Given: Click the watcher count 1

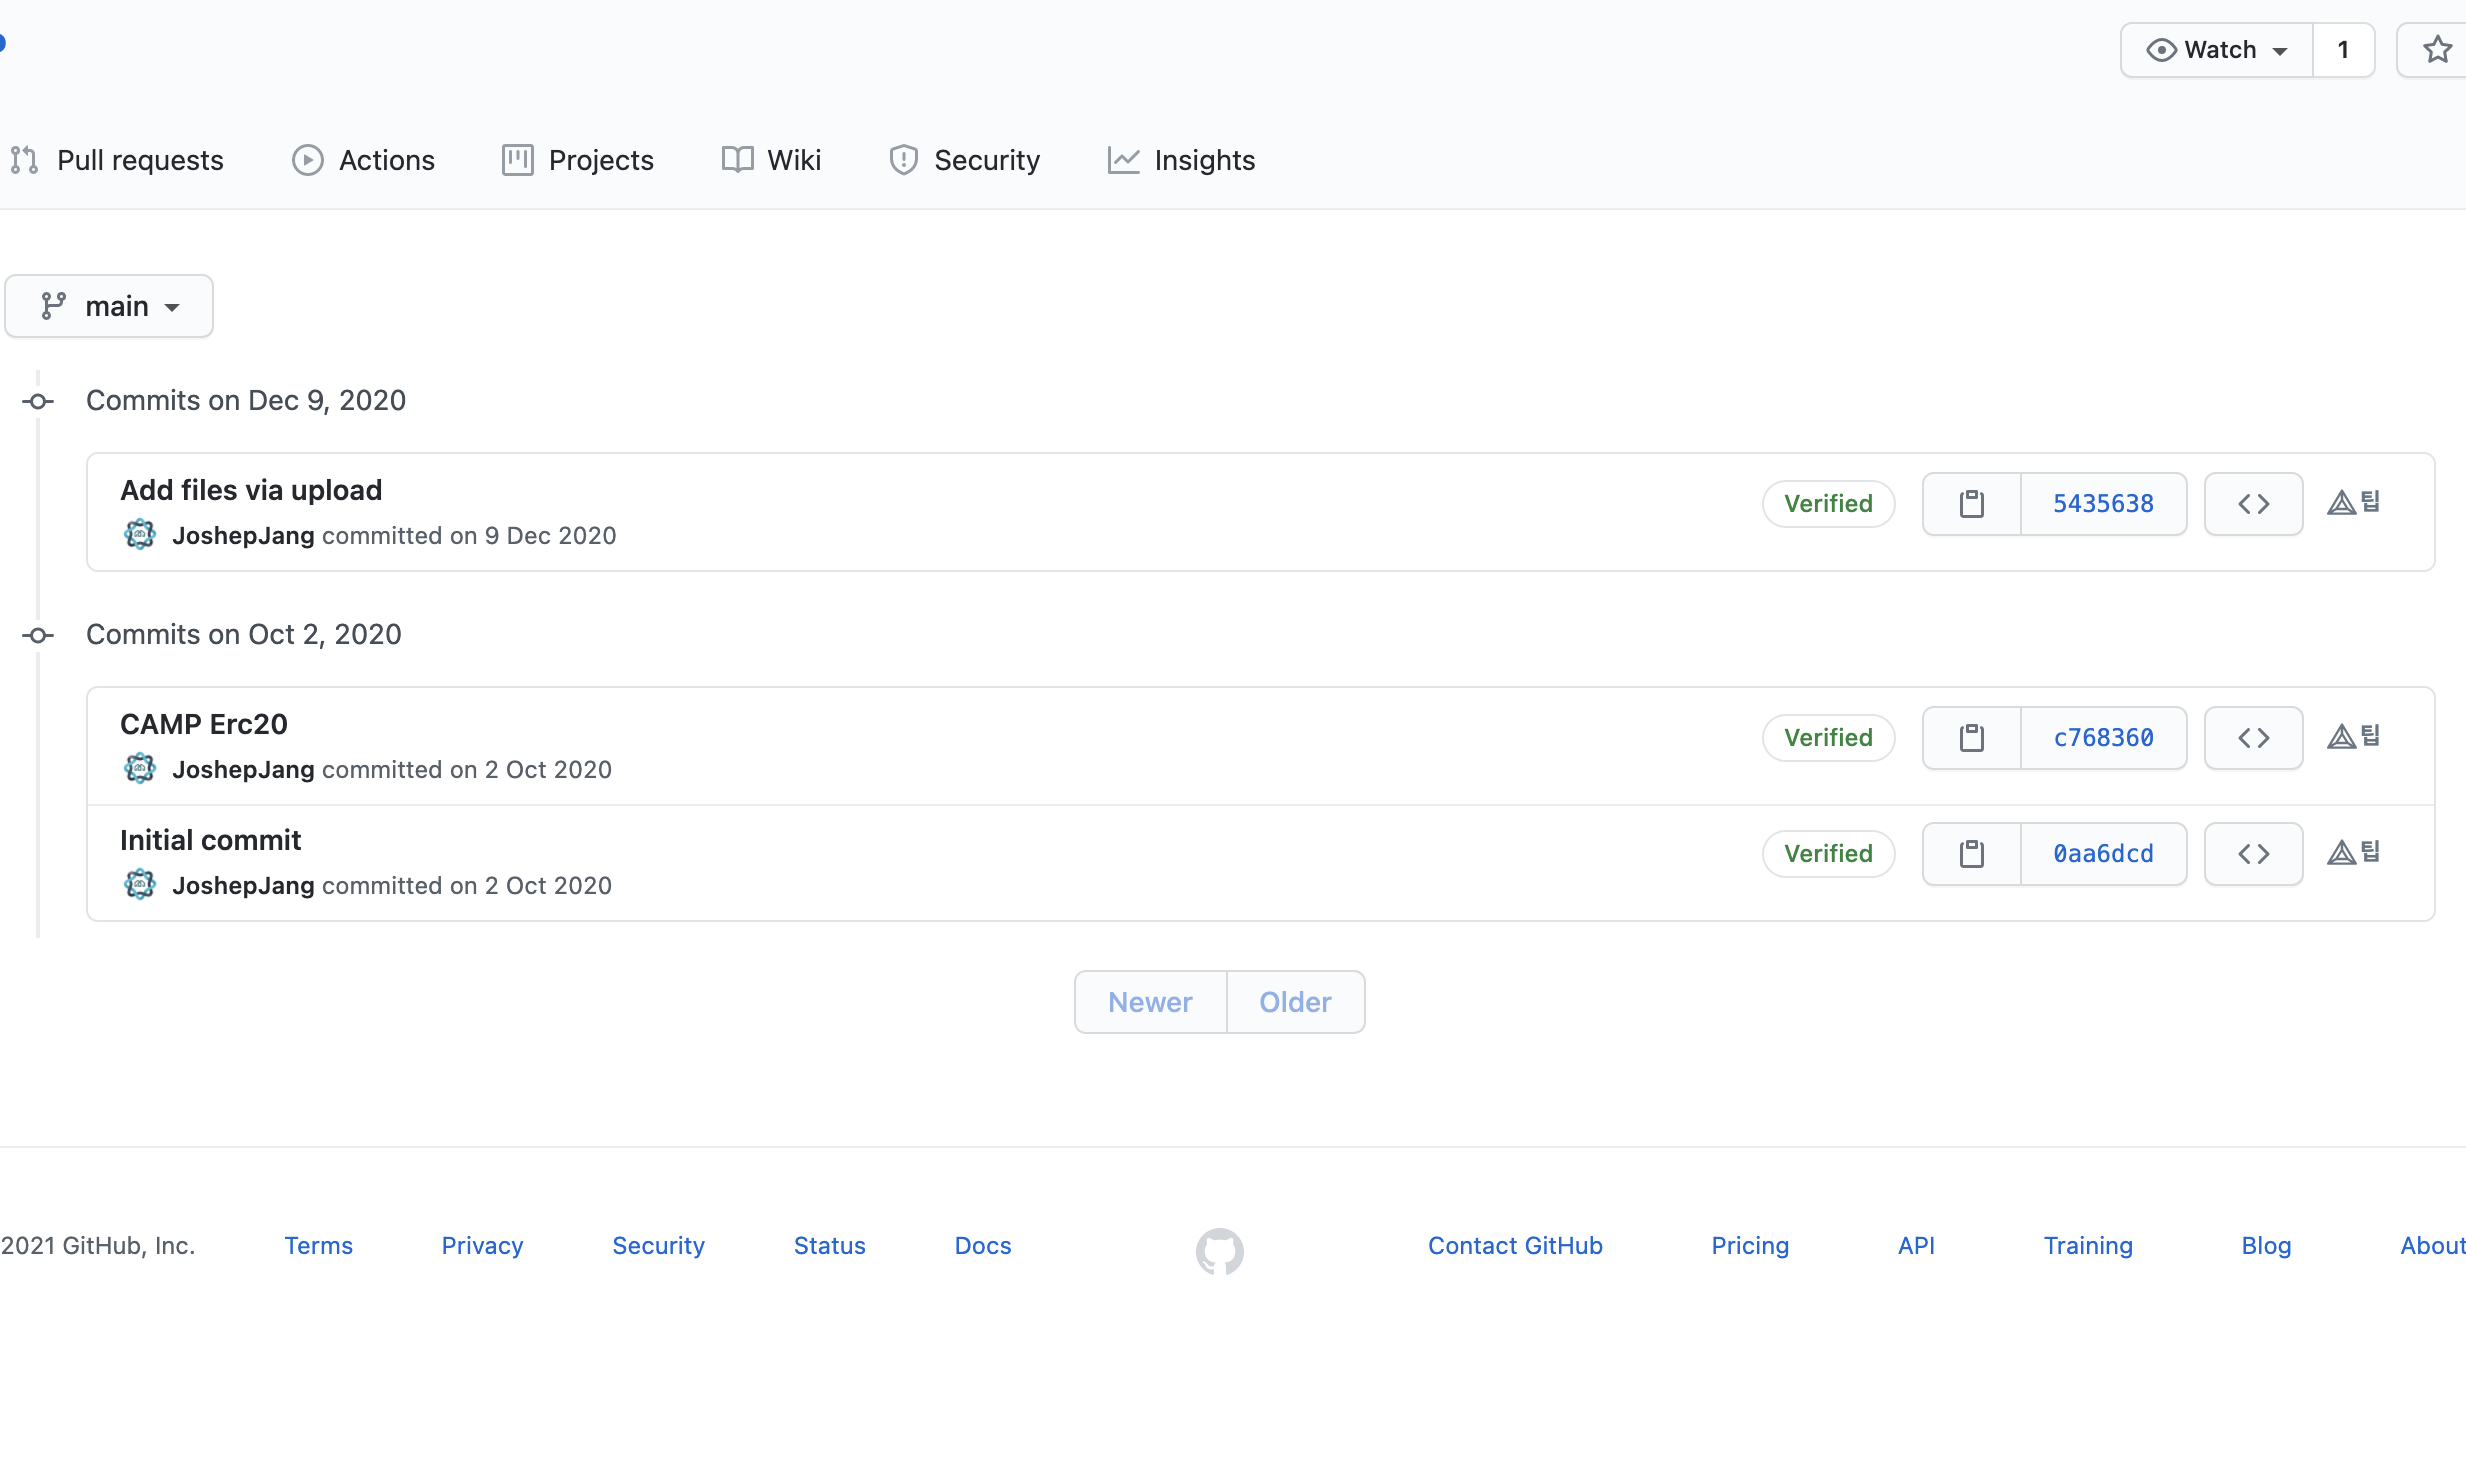Looking at the screenshot, I should (x=2342, y=50).
